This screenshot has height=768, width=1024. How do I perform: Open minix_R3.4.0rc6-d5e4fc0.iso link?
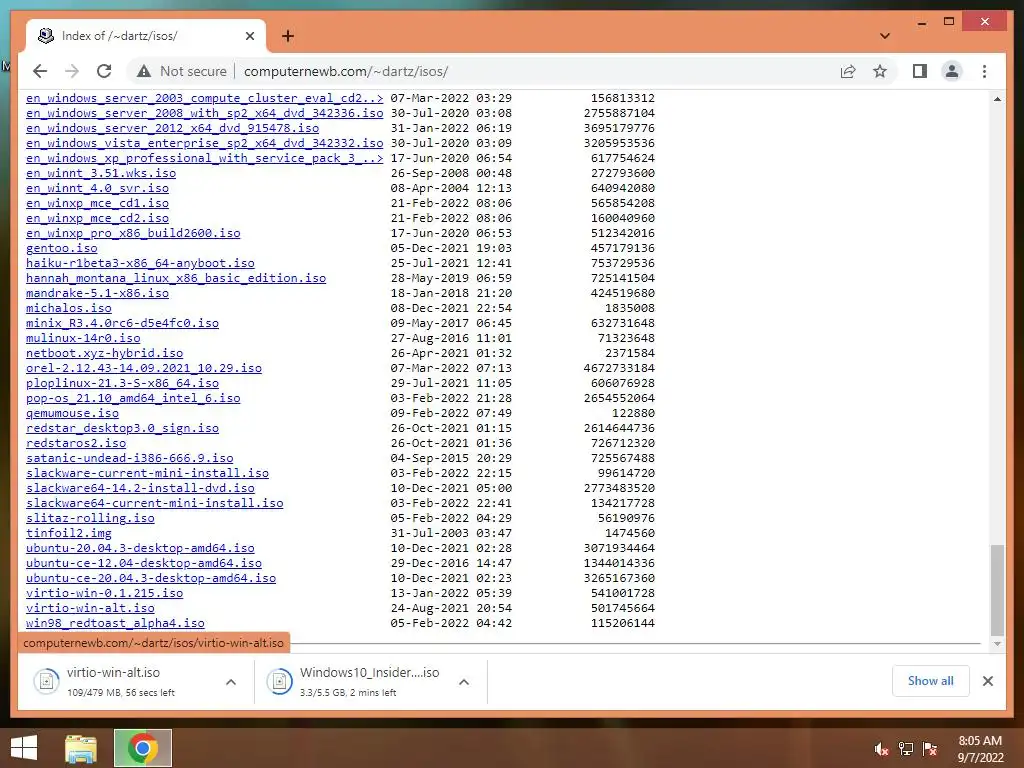pos(122,323)
